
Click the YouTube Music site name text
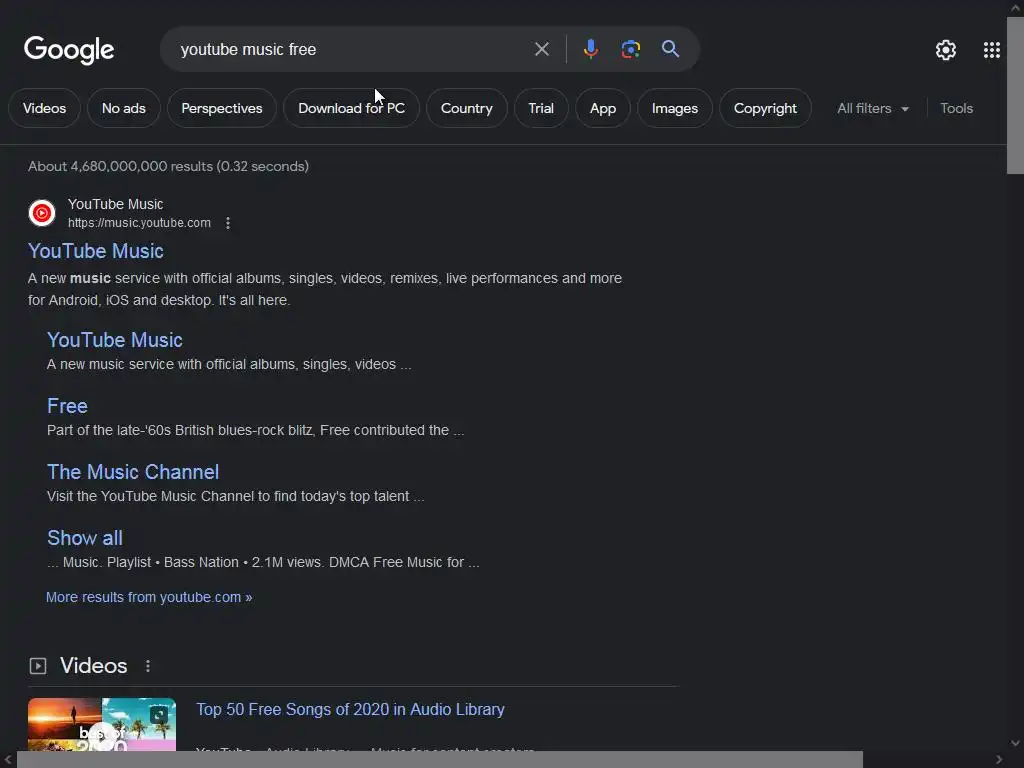pyautogui.click(x=116, y=204)
